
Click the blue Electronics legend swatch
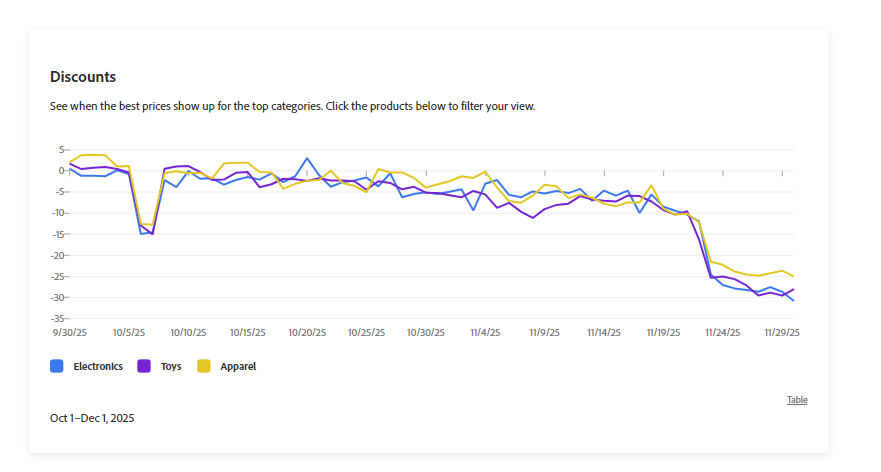pos(57,366)
